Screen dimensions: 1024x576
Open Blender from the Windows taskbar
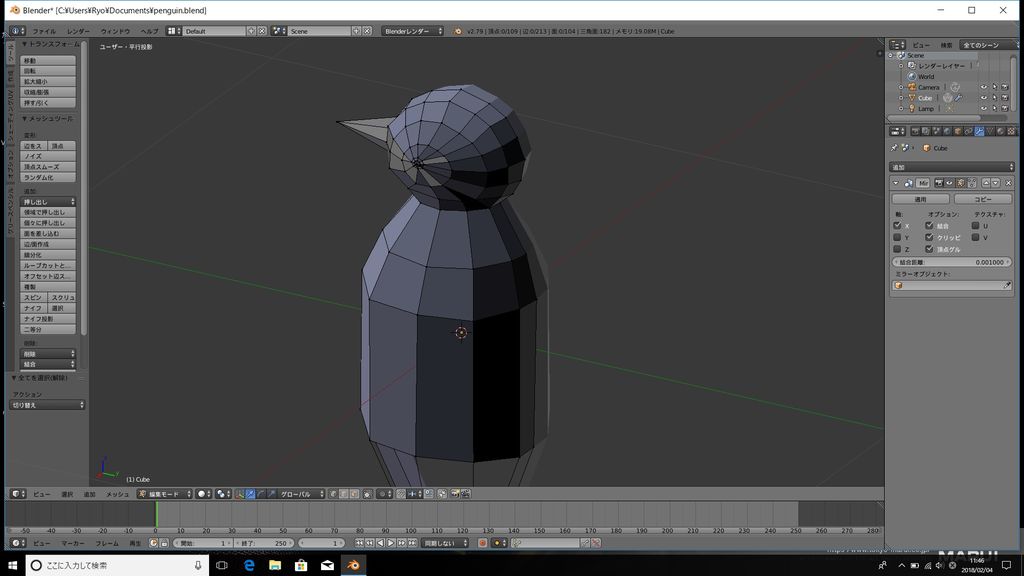[353, 565]
